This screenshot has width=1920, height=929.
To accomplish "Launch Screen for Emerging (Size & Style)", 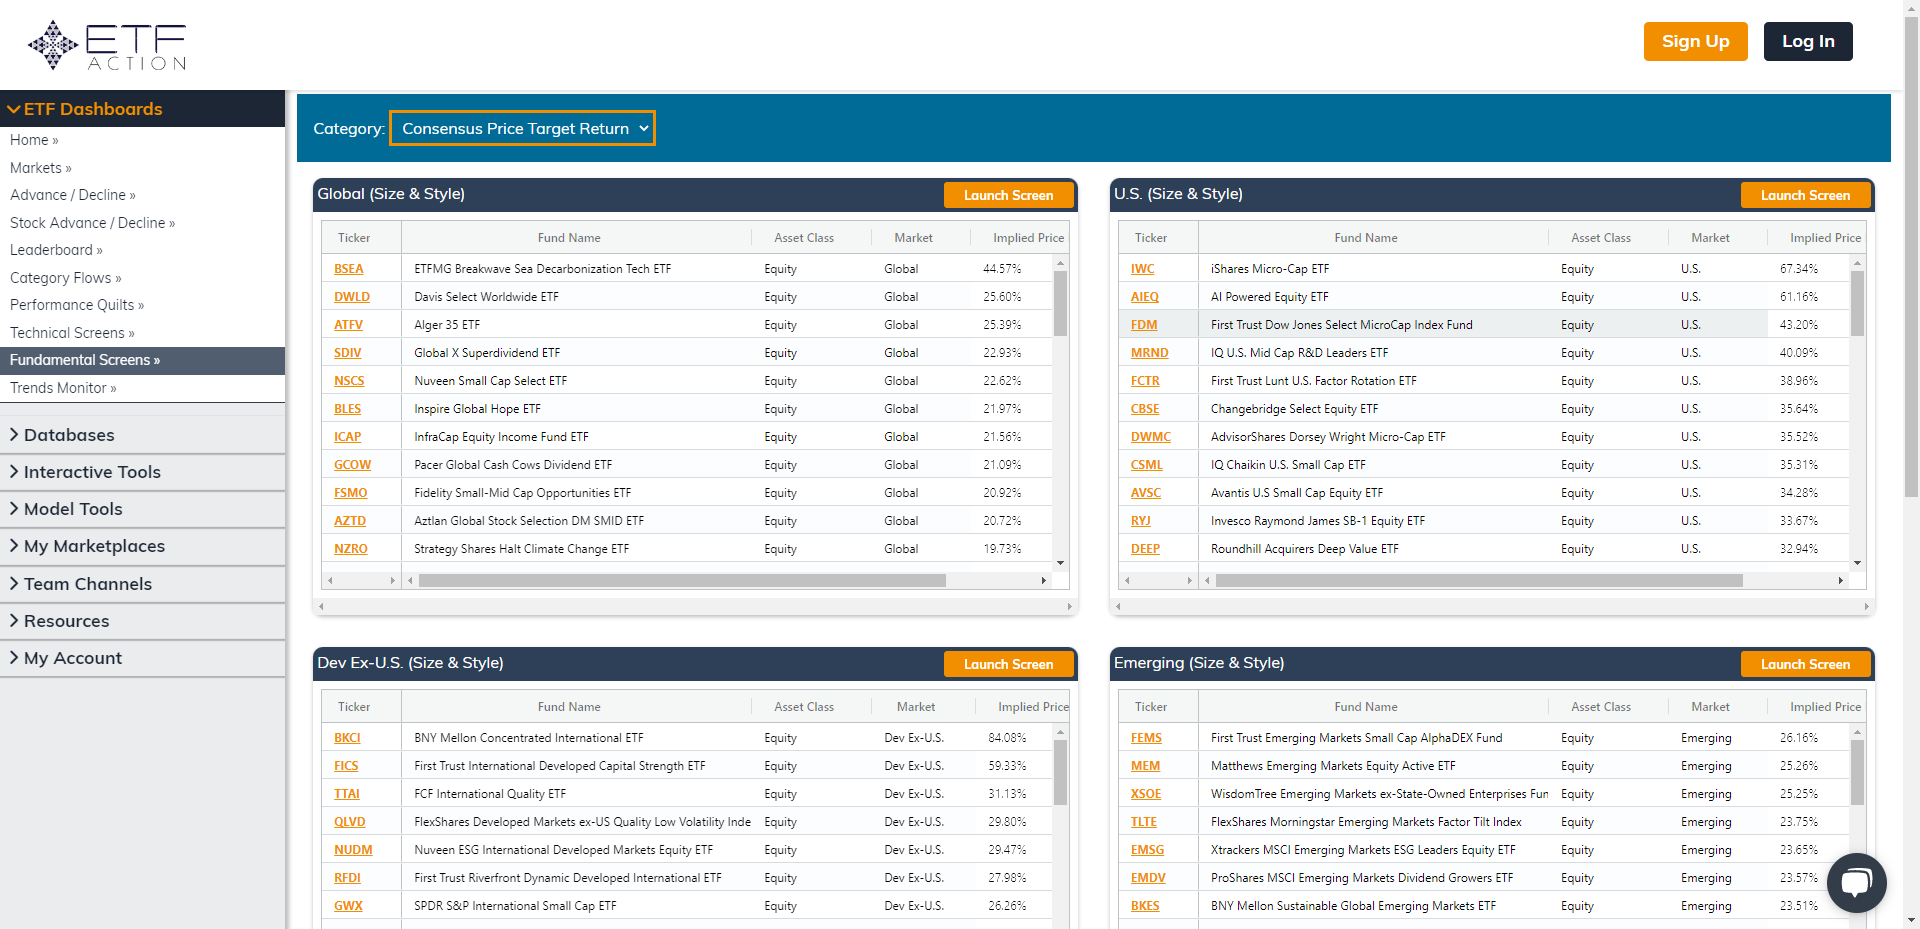I will (1805, 664).
